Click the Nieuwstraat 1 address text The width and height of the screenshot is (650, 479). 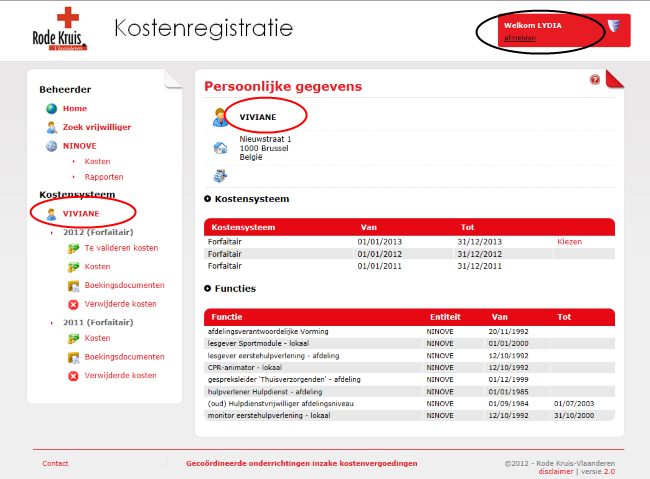(x=265, y=139)
